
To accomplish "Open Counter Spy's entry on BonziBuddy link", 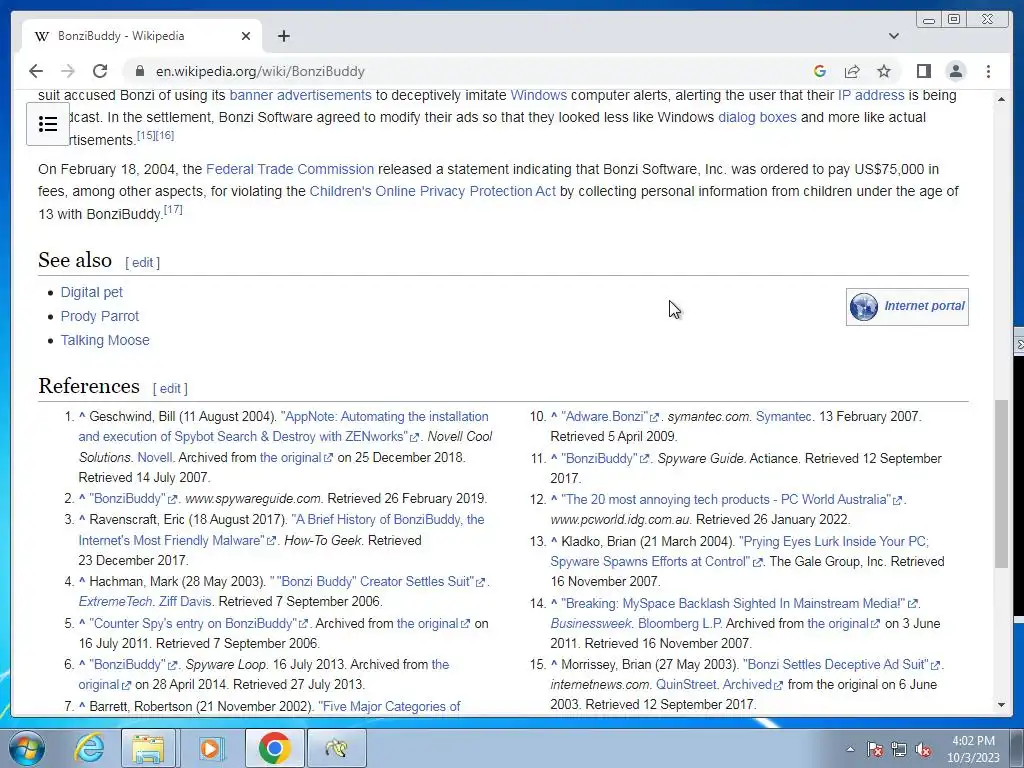I will tap(198, 624).
